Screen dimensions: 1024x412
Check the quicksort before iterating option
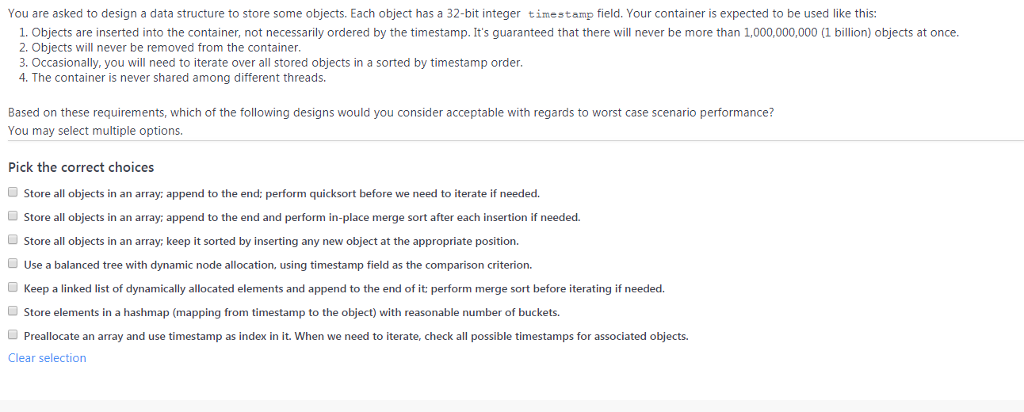pos(12,192)
